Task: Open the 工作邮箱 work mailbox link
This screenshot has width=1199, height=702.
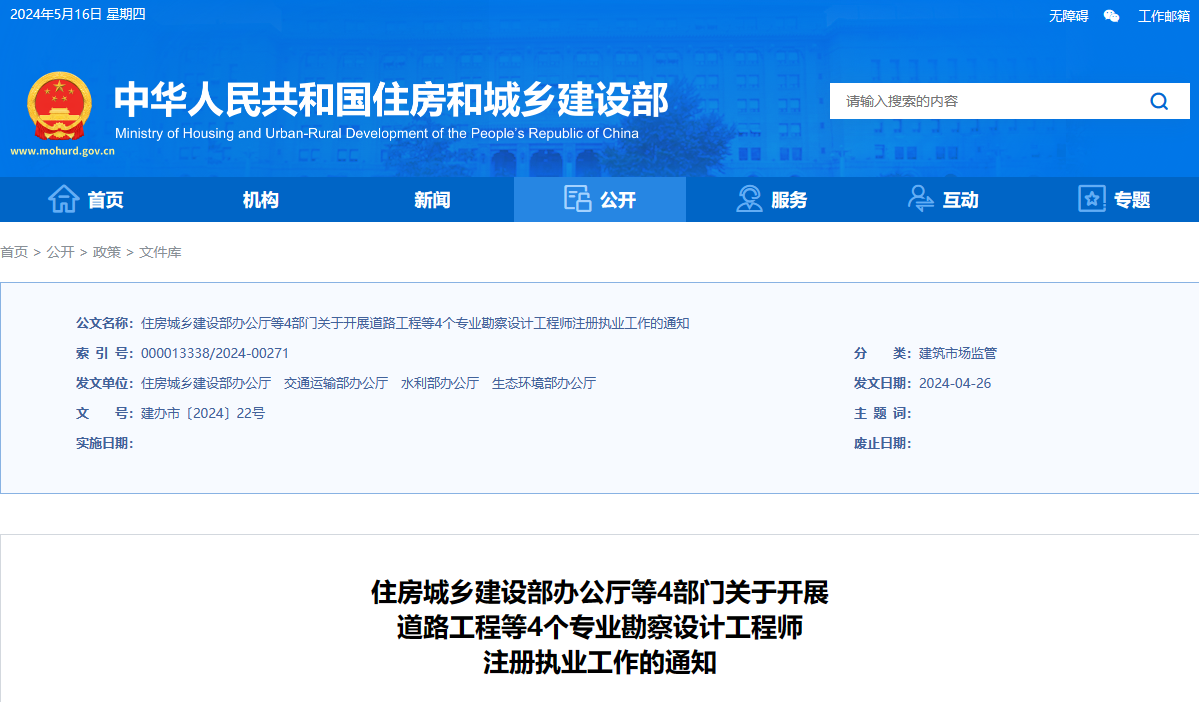Action: (1164, 16)
